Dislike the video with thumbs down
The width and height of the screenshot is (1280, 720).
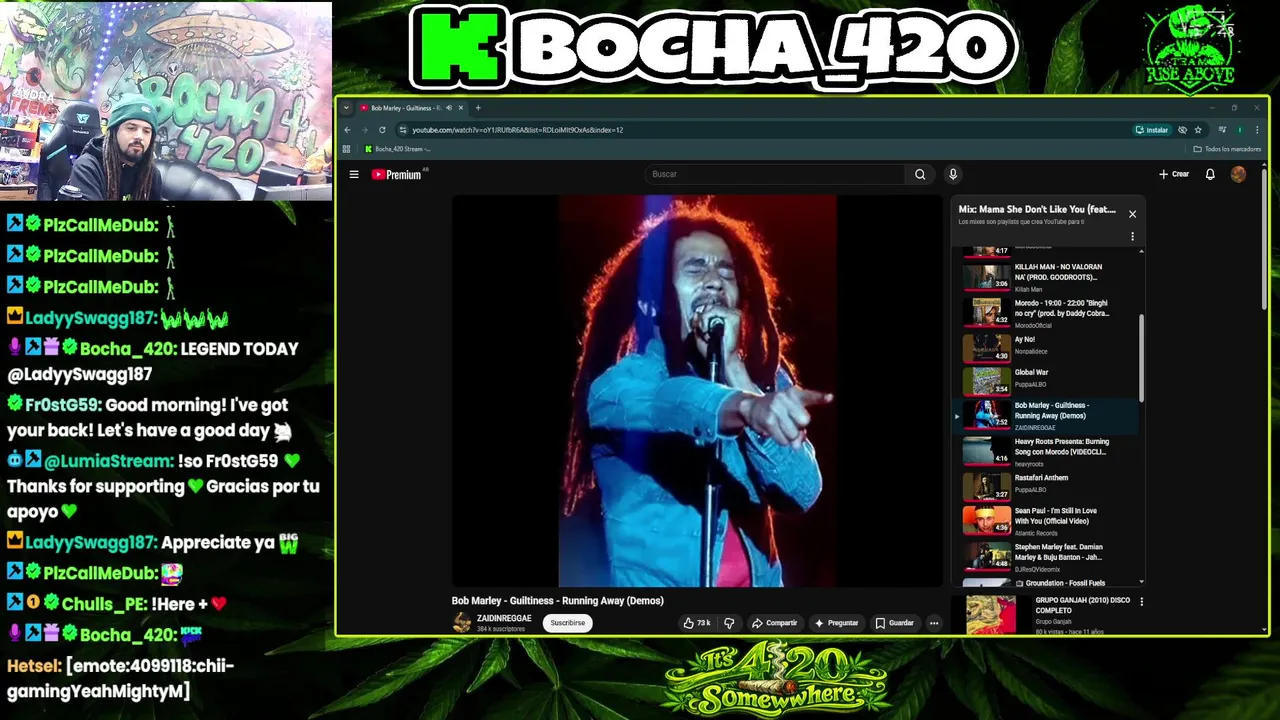tap(729, 623)
